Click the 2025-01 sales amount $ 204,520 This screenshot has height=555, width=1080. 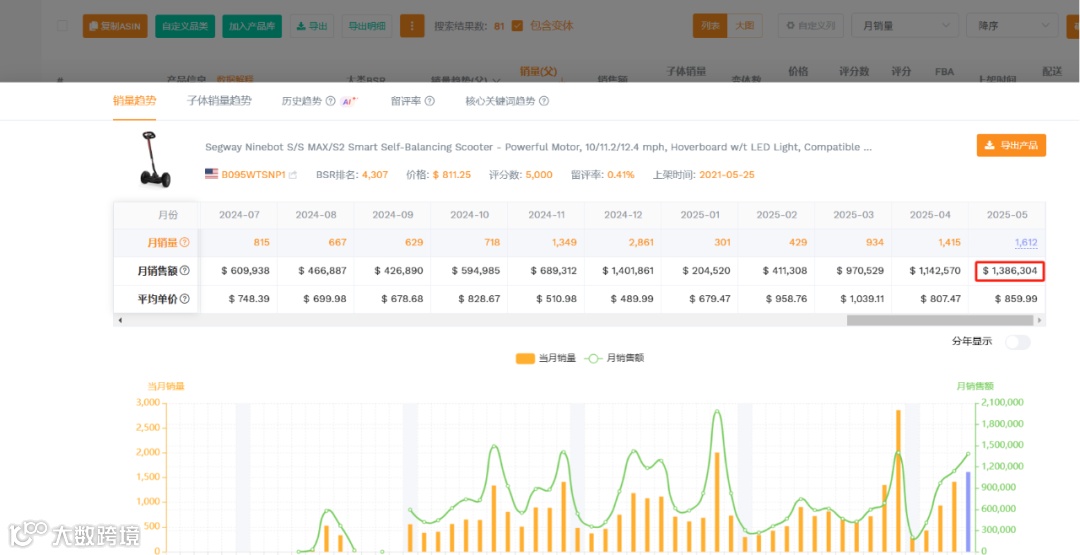707,271
